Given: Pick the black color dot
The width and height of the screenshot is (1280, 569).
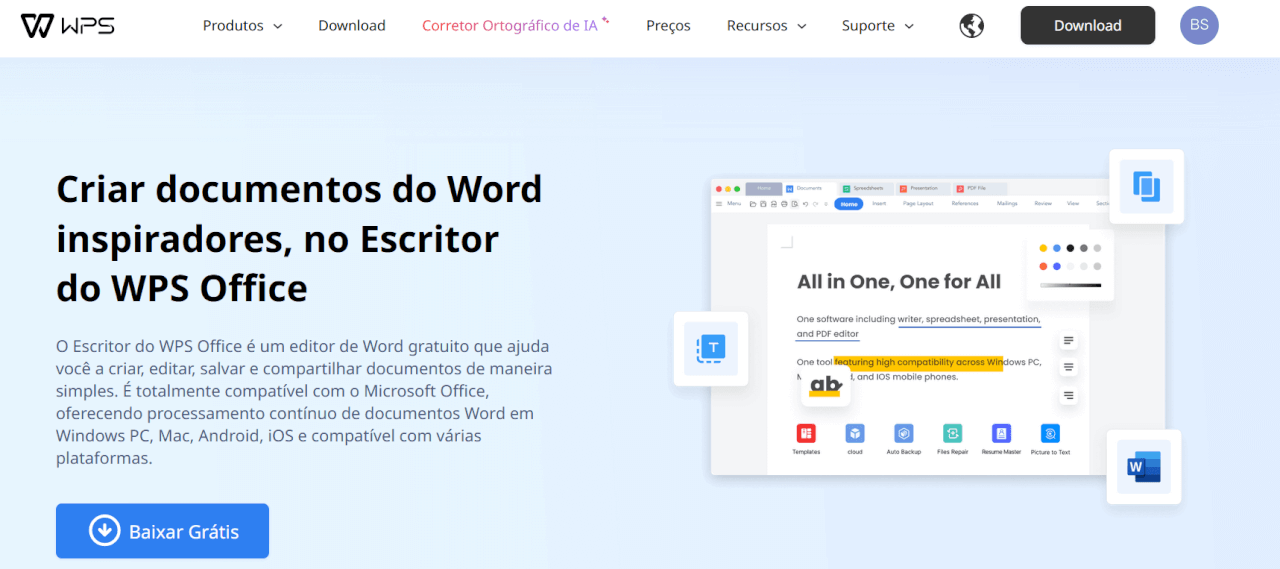Looking at the screenshot, I should click(1070, 248).
